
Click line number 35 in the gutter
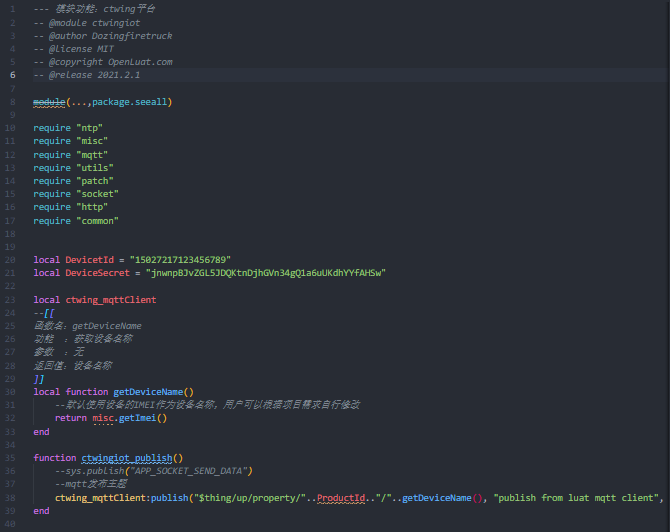tap(10, 458)
